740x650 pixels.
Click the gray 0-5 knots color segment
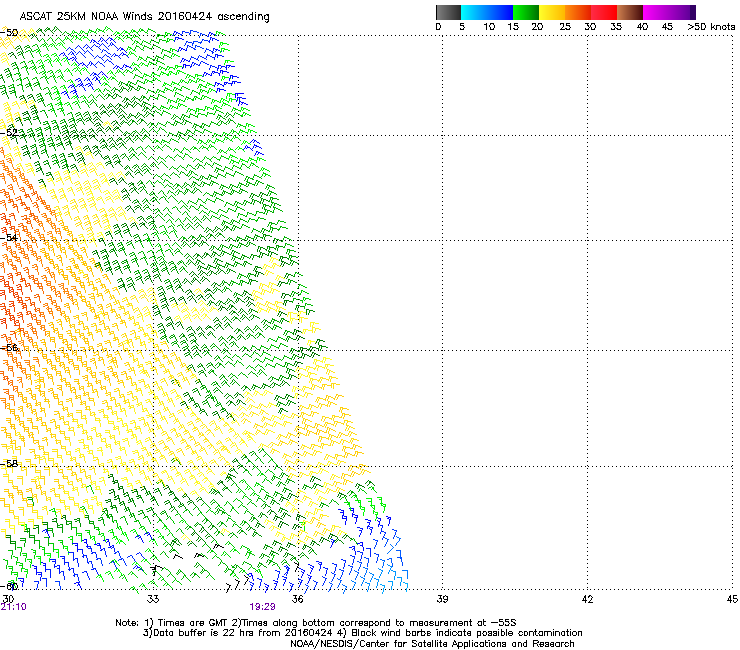(x=448, y=12)
